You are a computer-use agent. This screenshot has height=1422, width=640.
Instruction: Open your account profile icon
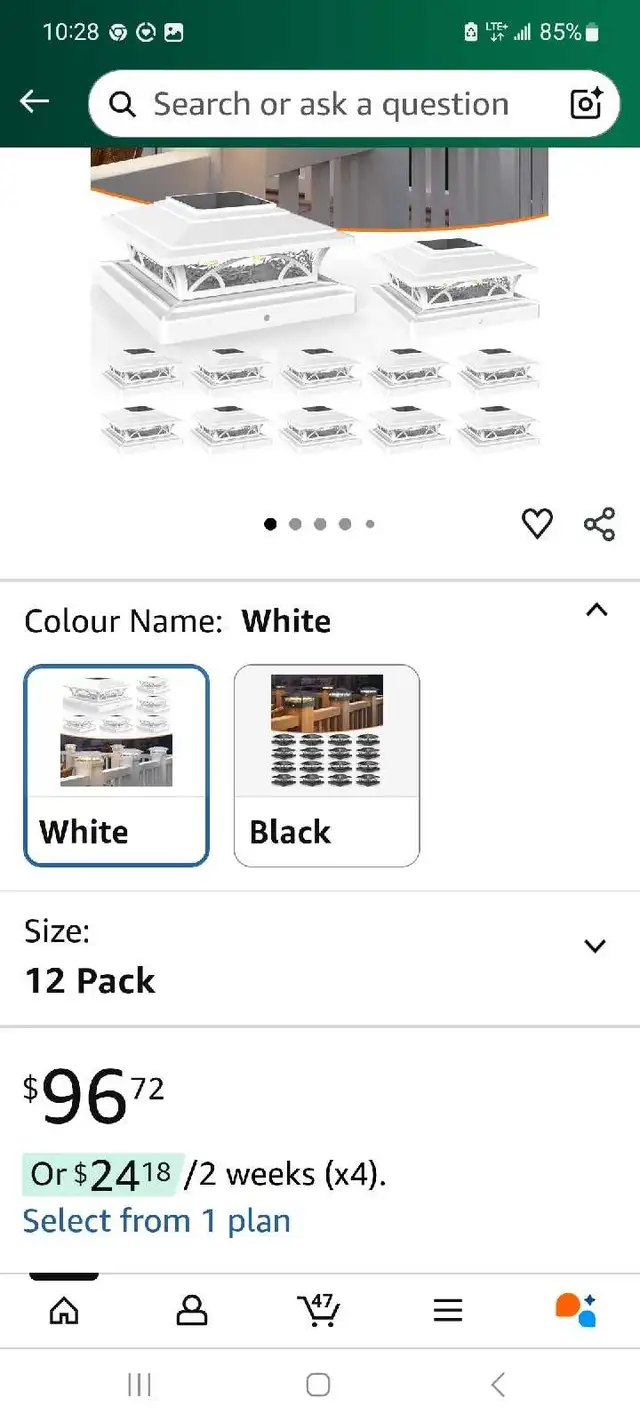click(x=191, y=1309)
